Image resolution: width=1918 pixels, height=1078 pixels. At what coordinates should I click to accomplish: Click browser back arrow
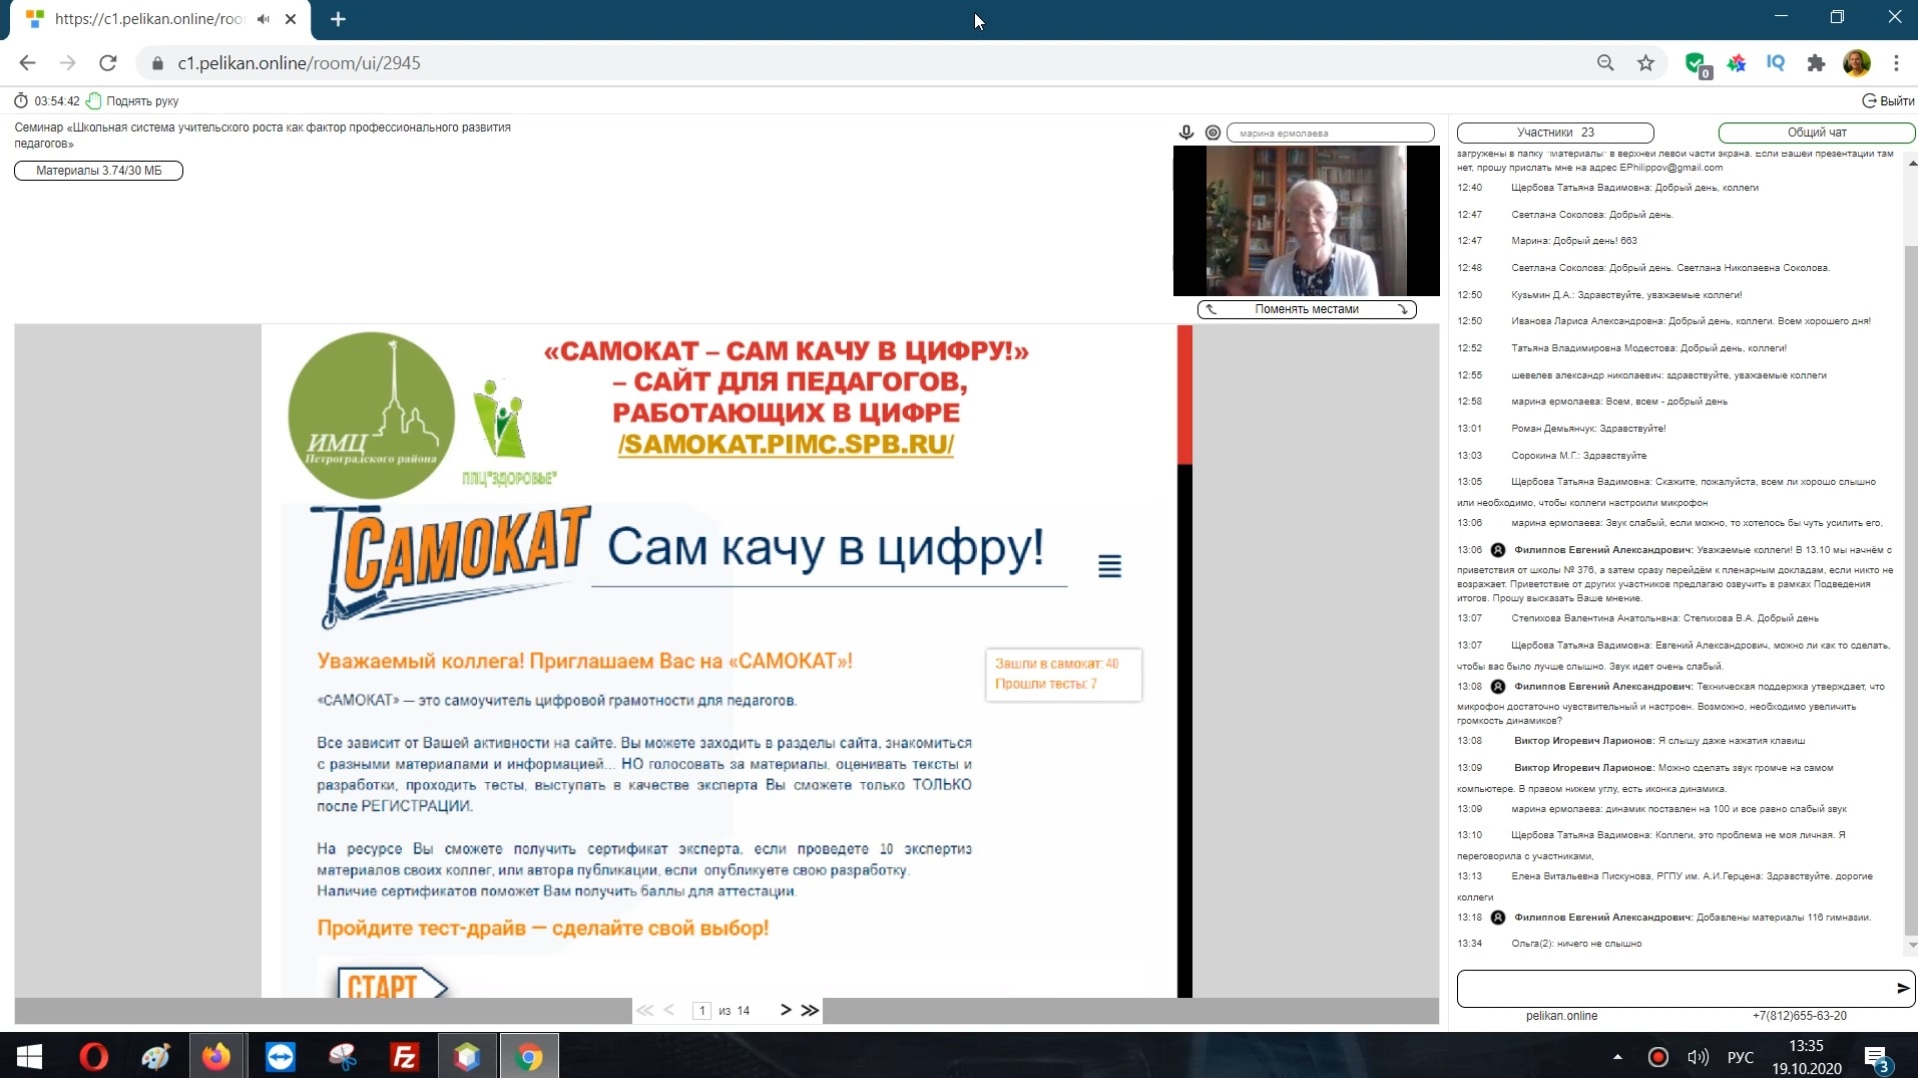[x=27, y=63]
